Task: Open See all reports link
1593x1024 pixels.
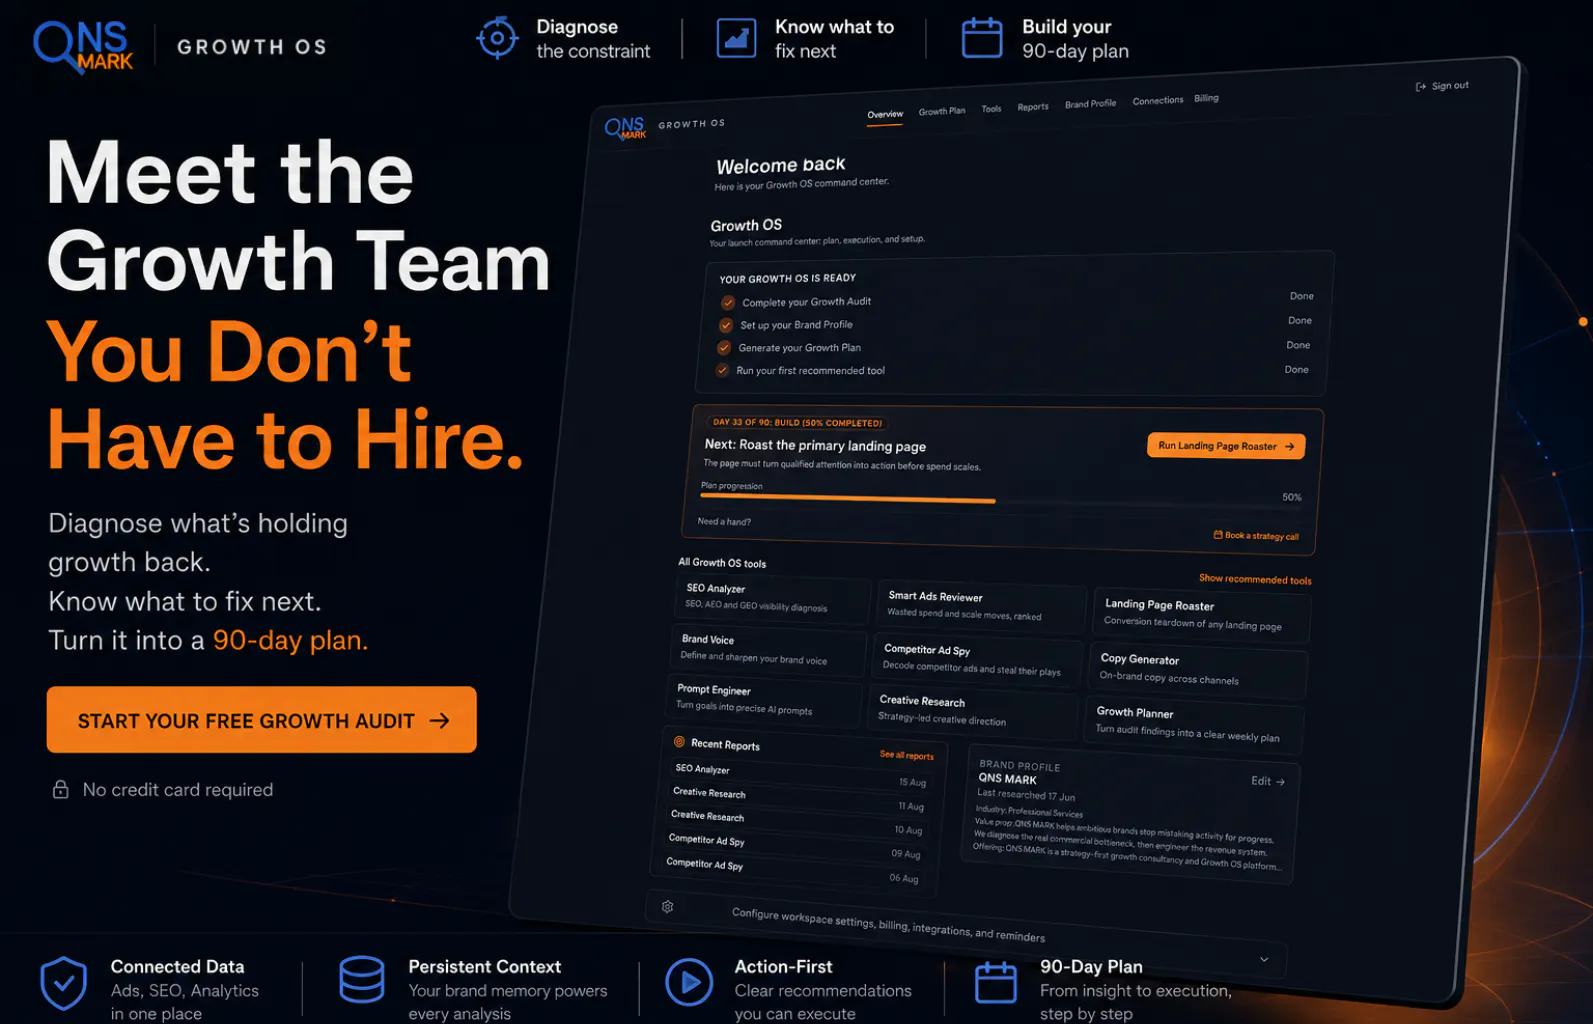Action: click(x=907, y=755)
